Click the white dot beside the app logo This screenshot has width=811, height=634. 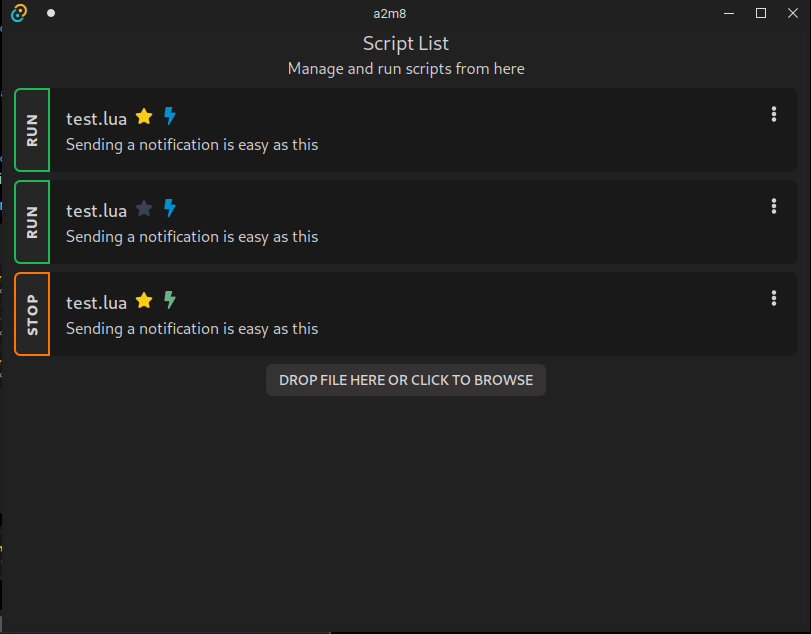coord(51,13)
